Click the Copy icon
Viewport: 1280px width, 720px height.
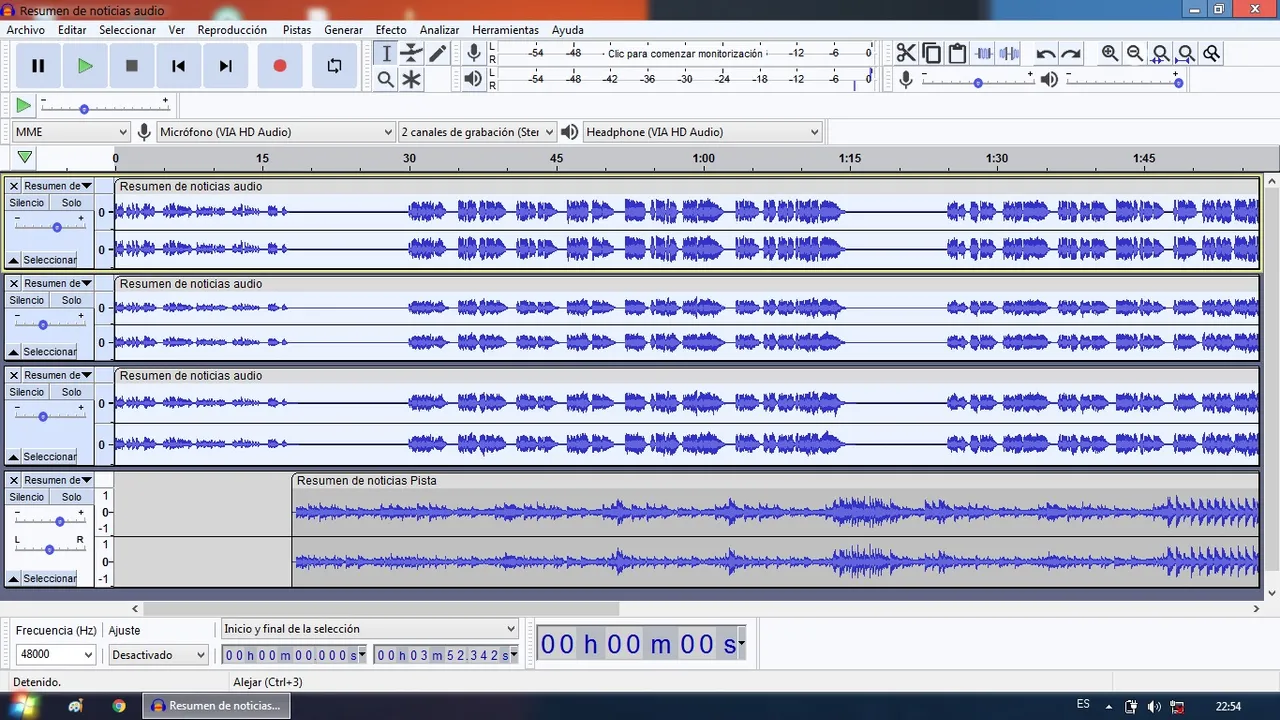pos(932,54)
